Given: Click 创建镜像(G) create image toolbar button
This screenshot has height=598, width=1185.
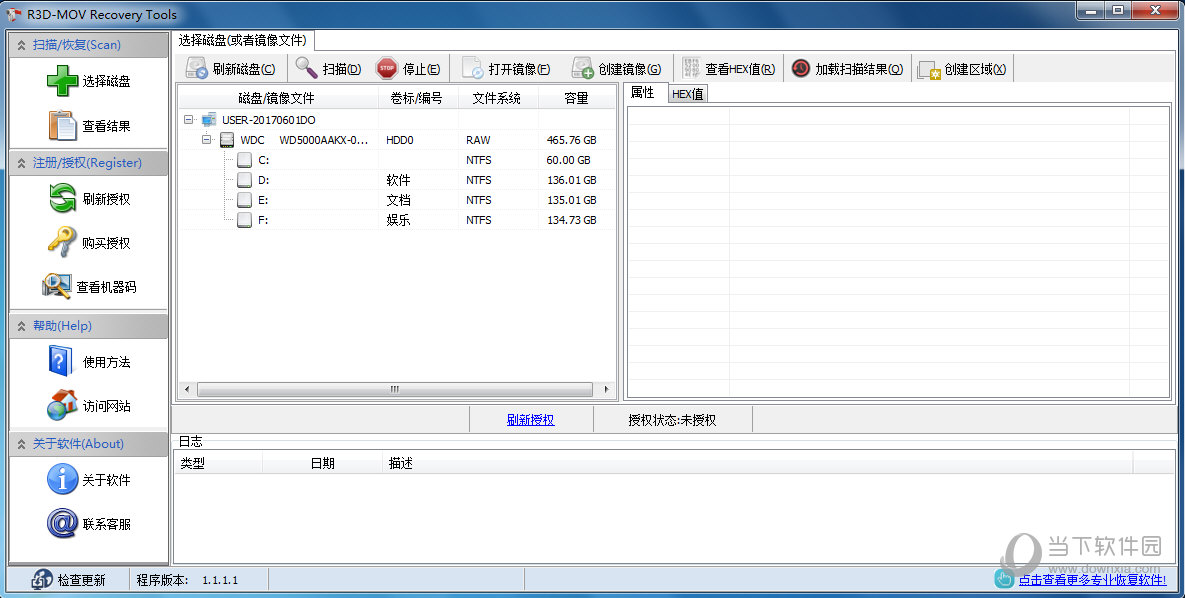Looking at the screenshot, I should (x=616, y=69).
